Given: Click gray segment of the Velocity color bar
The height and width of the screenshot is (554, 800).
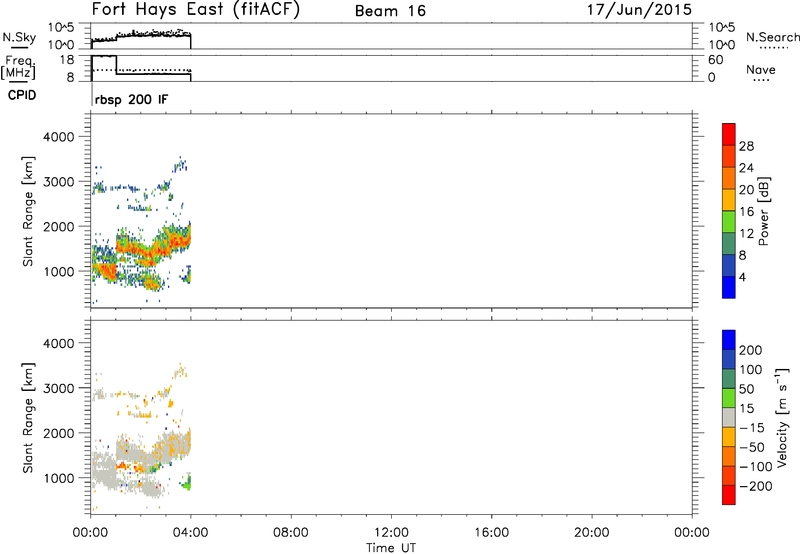Looking at the screenshot, I should click(x=729, y=412).
